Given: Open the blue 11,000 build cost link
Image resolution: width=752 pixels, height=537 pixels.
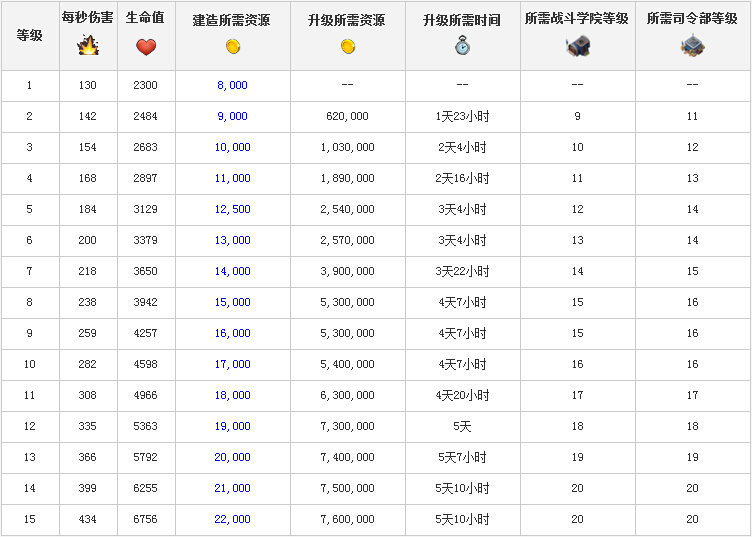Looking at the screenshot, I should (233, 178).
